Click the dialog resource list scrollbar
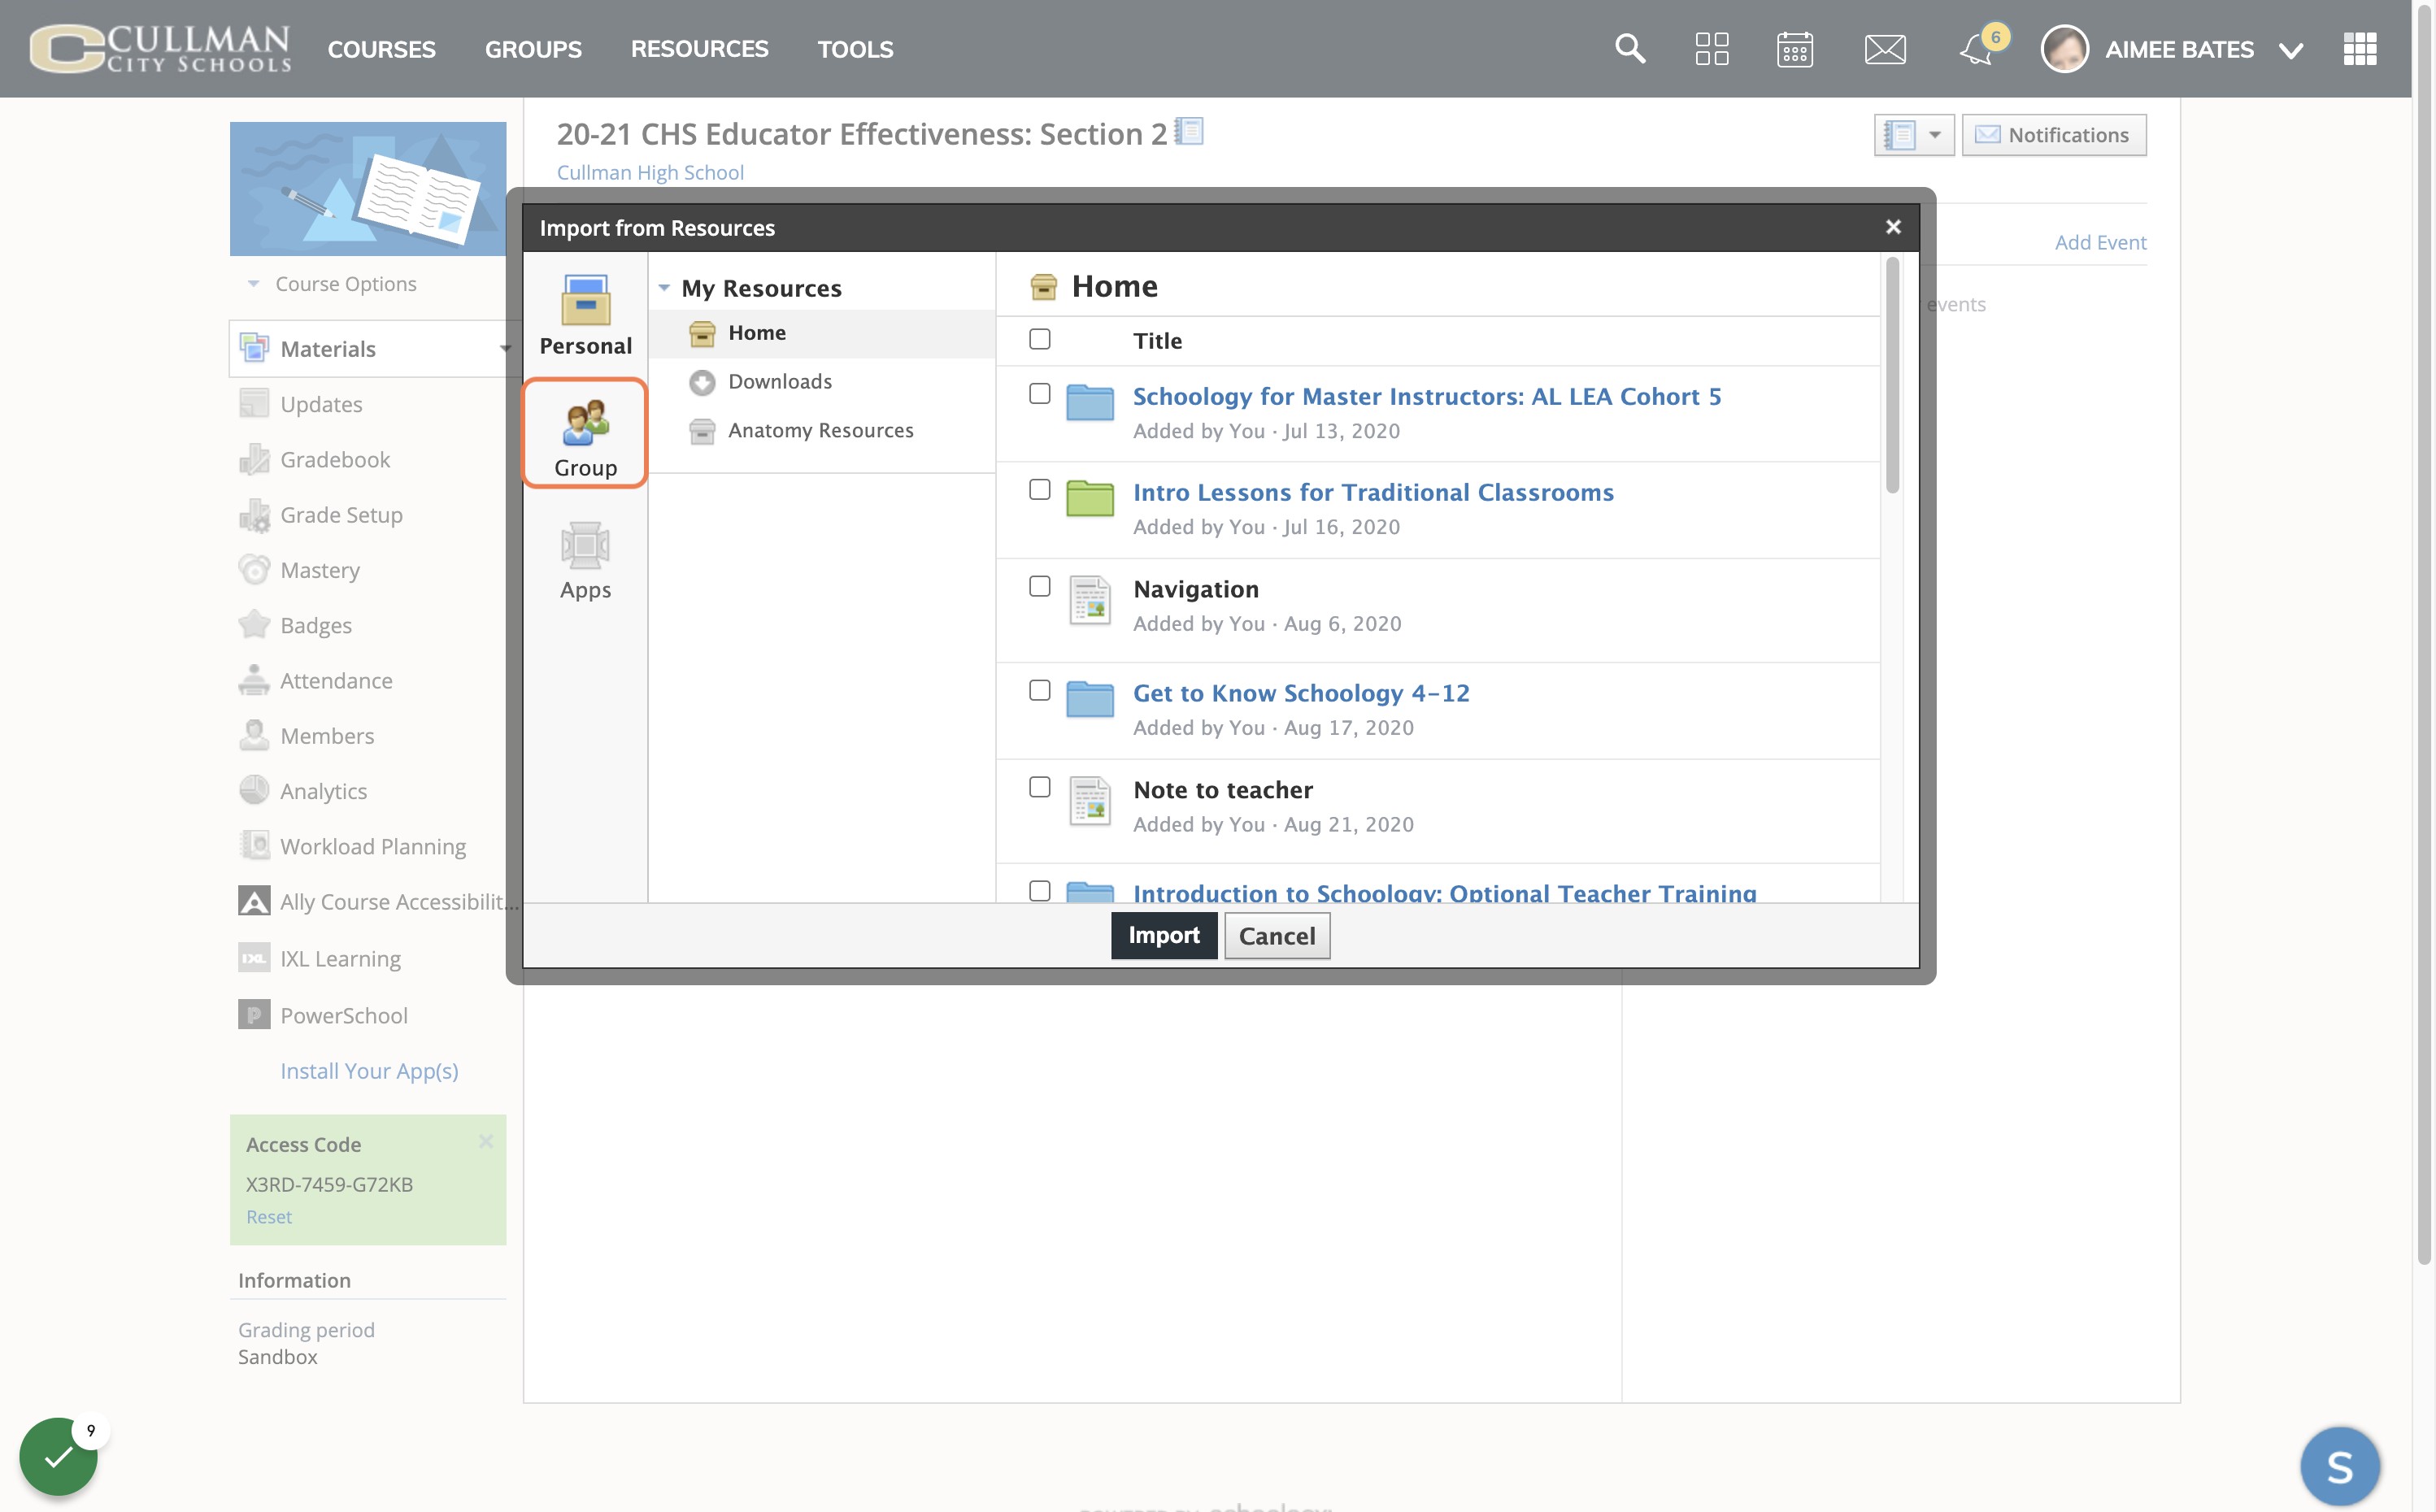The image size is (2436, 1512). click(x=1892, y=375)
